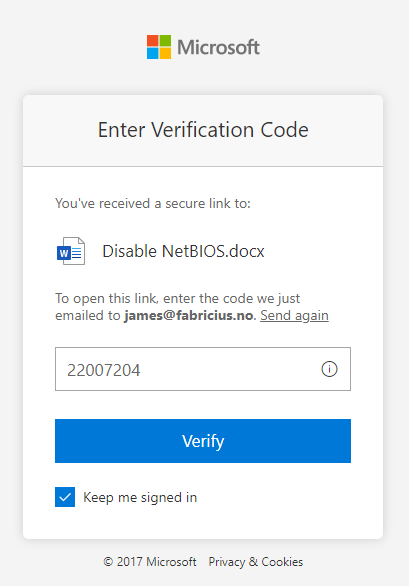Click the Word document icon
409x586 pixels.
pyautogui.click(x=71, y=251)
